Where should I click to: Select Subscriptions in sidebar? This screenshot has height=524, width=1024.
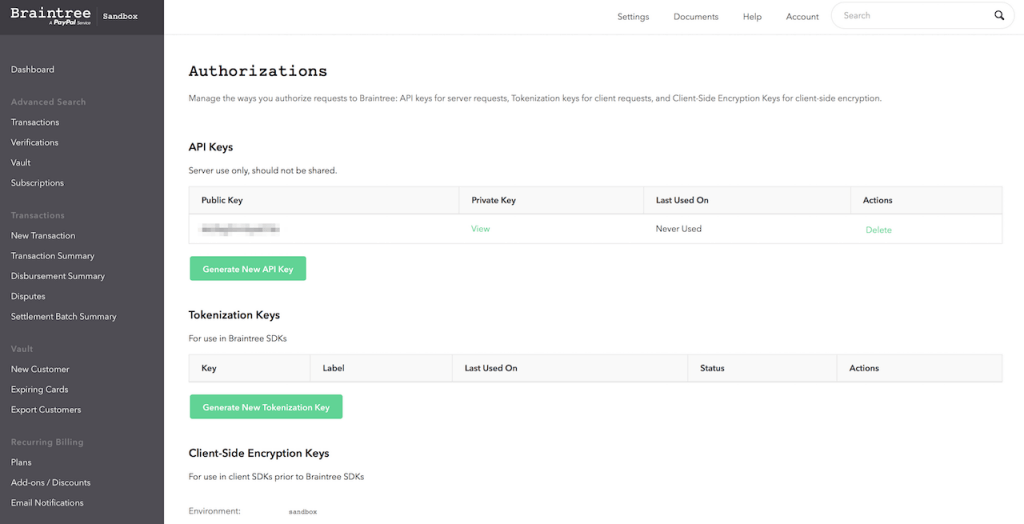tap(37, 183)
